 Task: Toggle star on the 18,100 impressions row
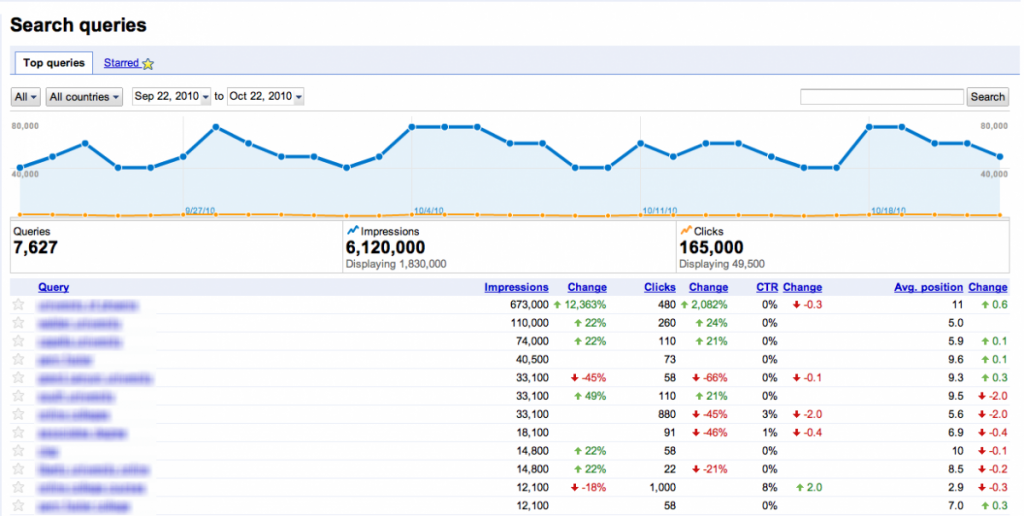pos(18,433)
